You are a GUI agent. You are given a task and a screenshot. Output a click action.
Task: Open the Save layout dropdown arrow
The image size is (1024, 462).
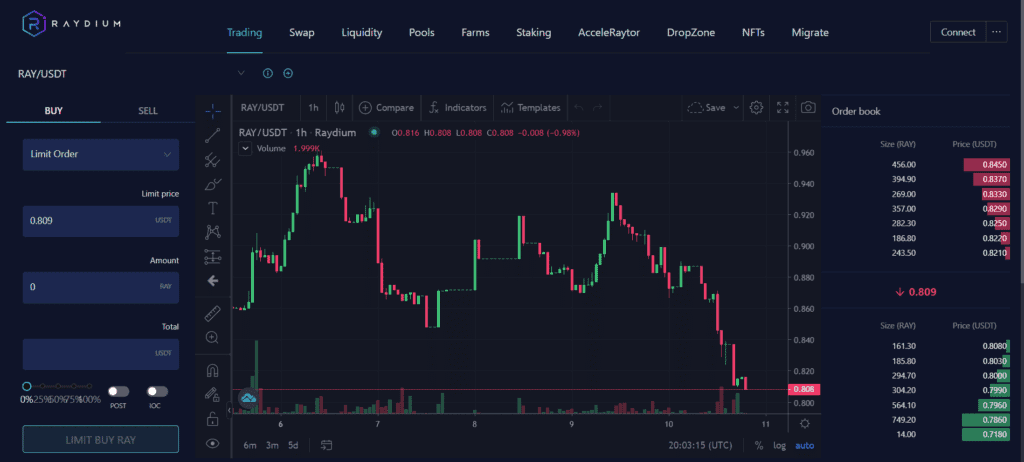pos(737,107)
